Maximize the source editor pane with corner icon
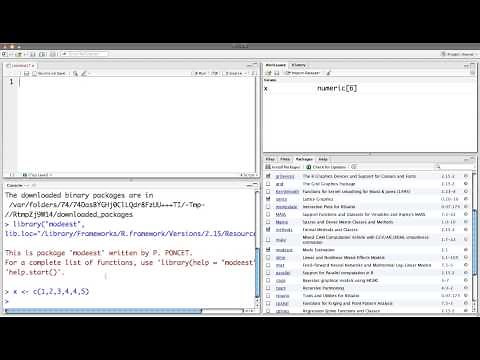 [255, 65]
